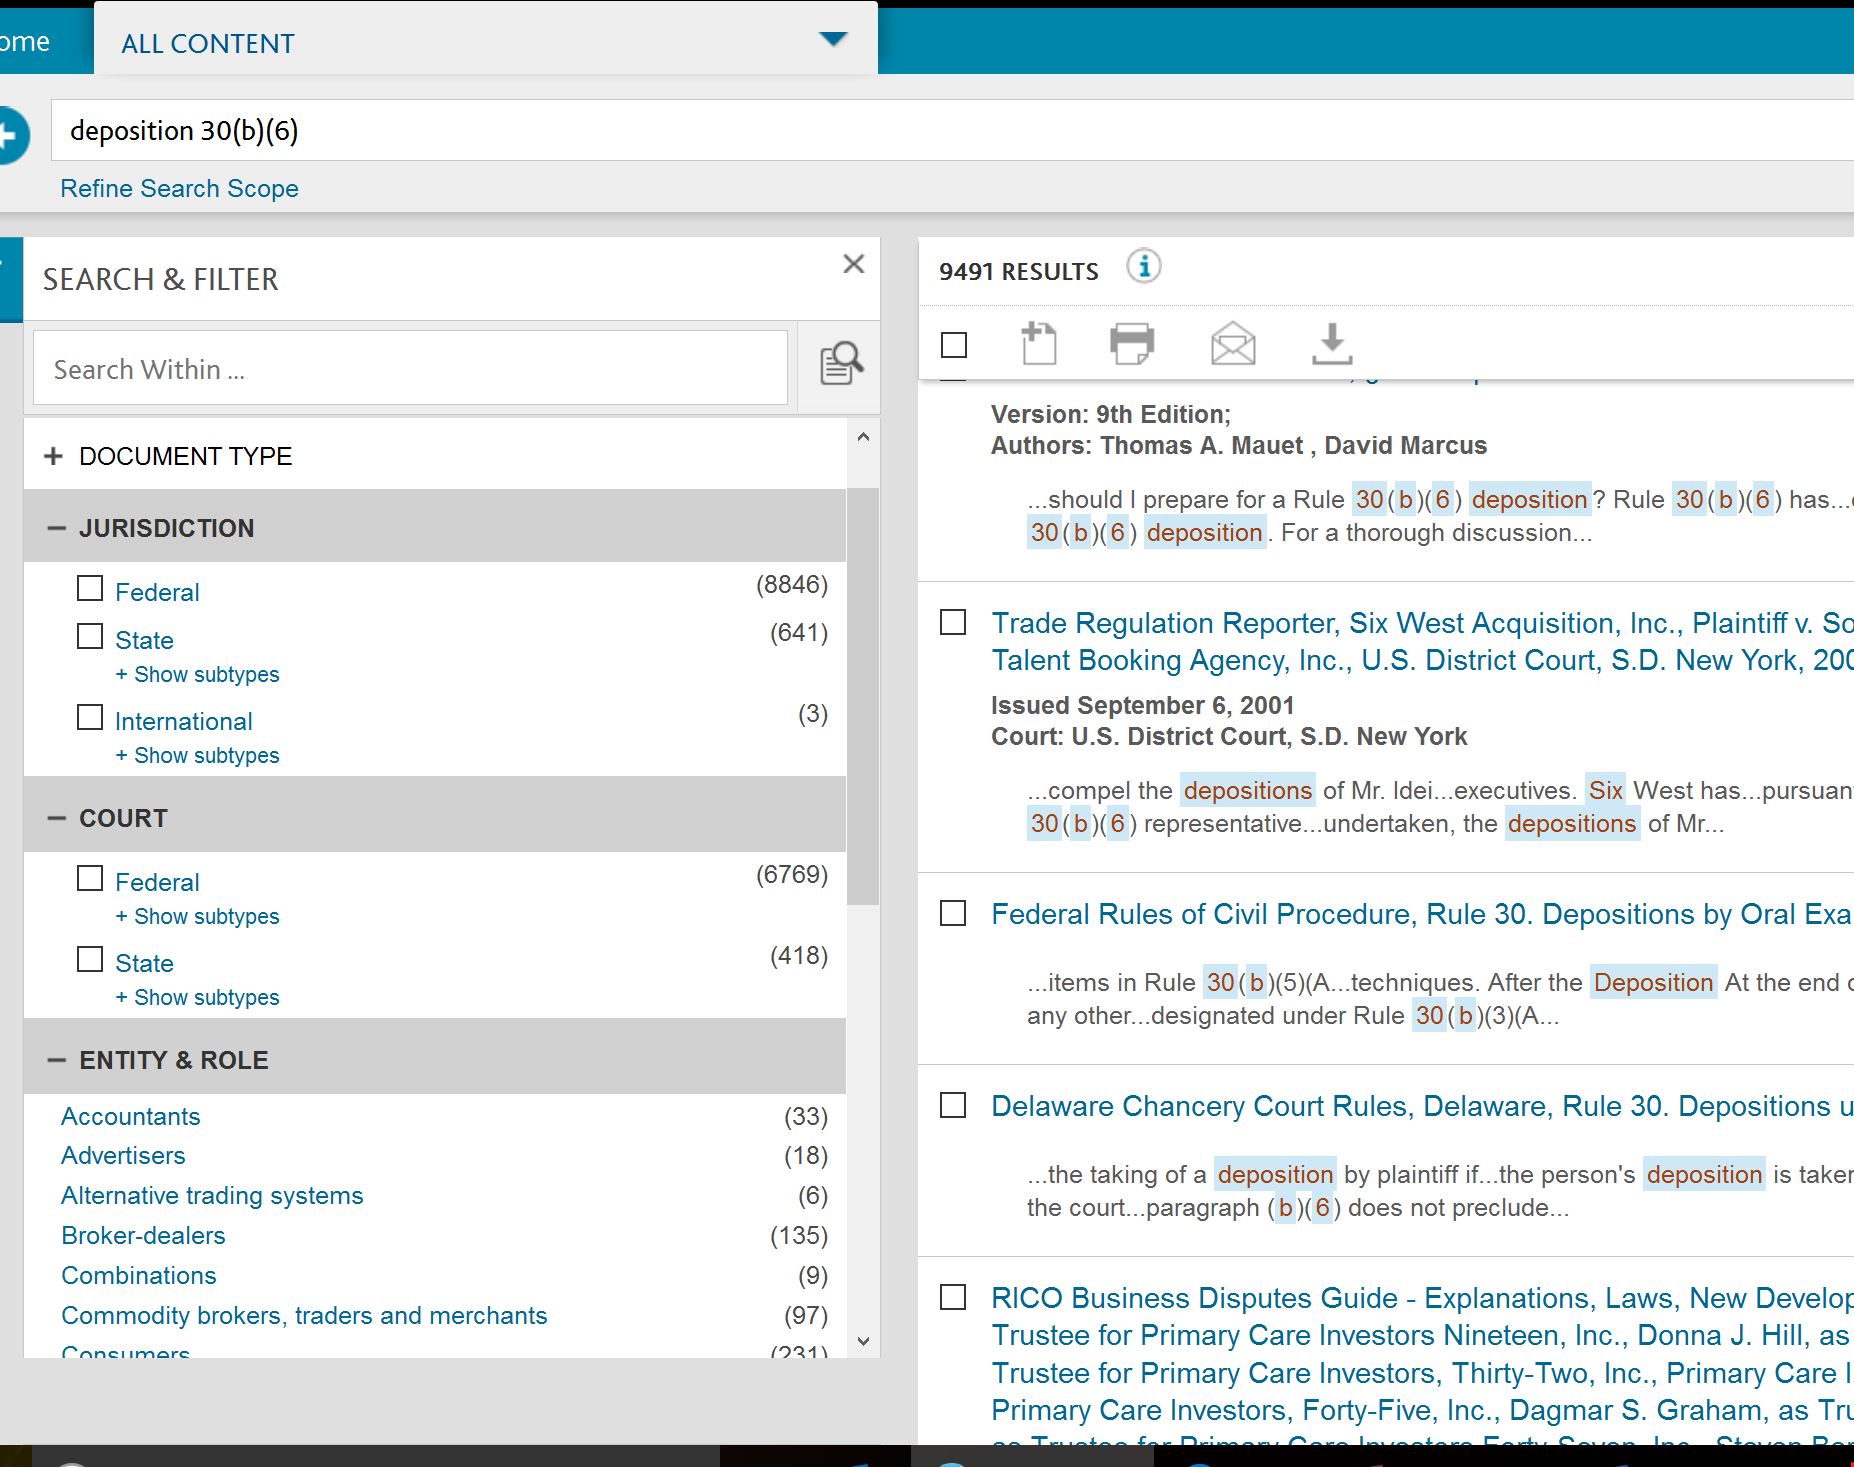The image size is (1854, 1467).
Task: Tick the International jurisdiction checkbox
Action: 90,717
